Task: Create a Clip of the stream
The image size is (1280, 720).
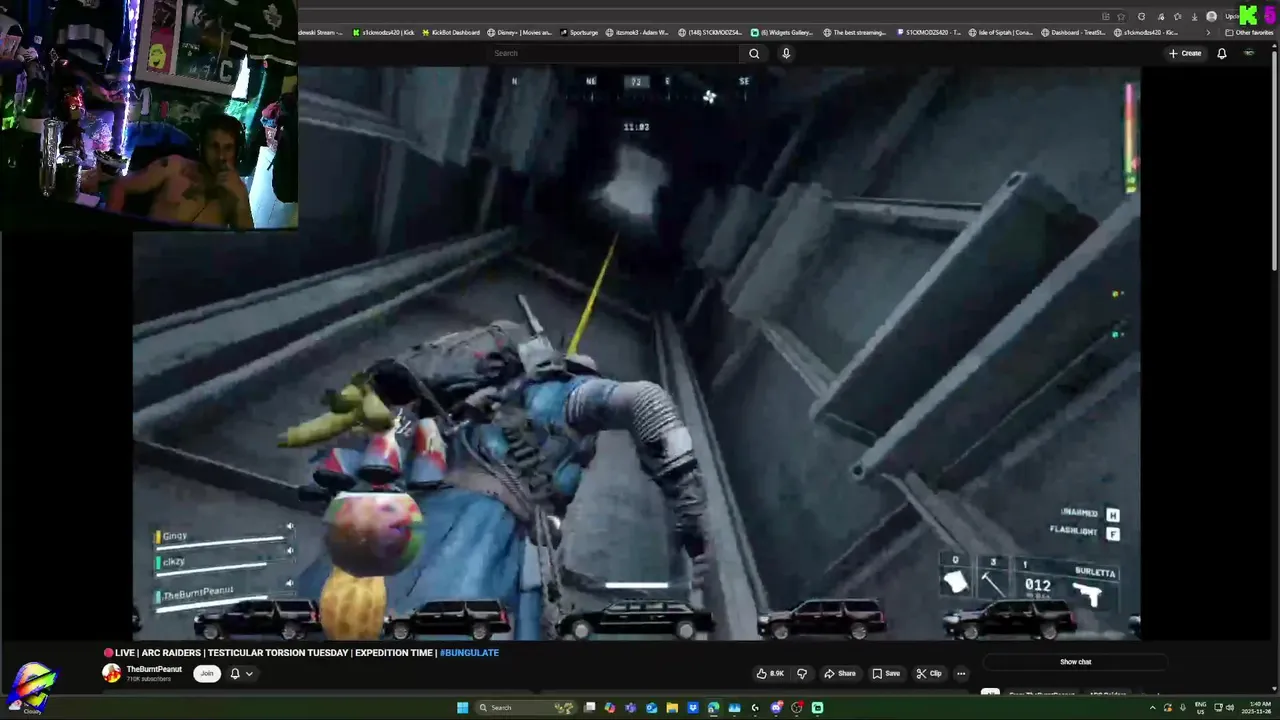Action: [929, 673]
